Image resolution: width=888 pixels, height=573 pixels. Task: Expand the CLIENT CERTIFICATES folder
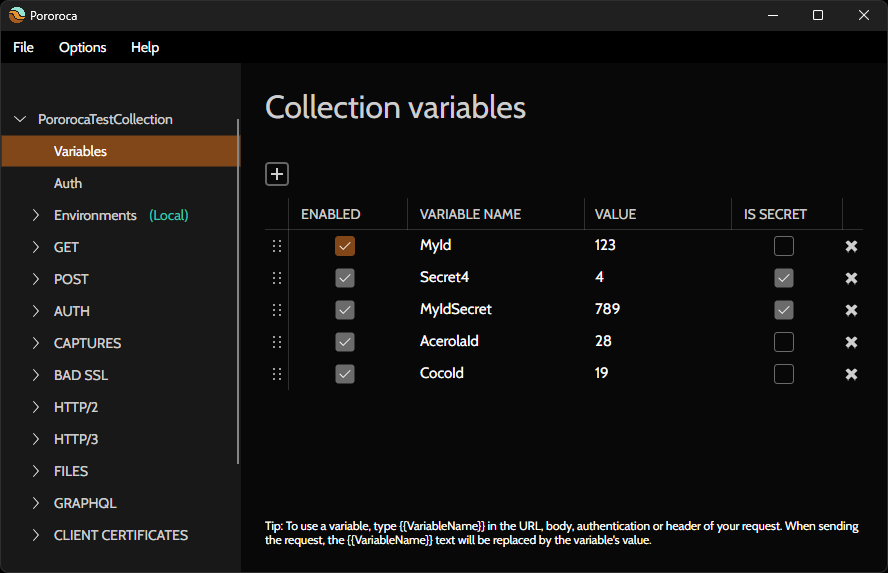[x=36, y=535]
